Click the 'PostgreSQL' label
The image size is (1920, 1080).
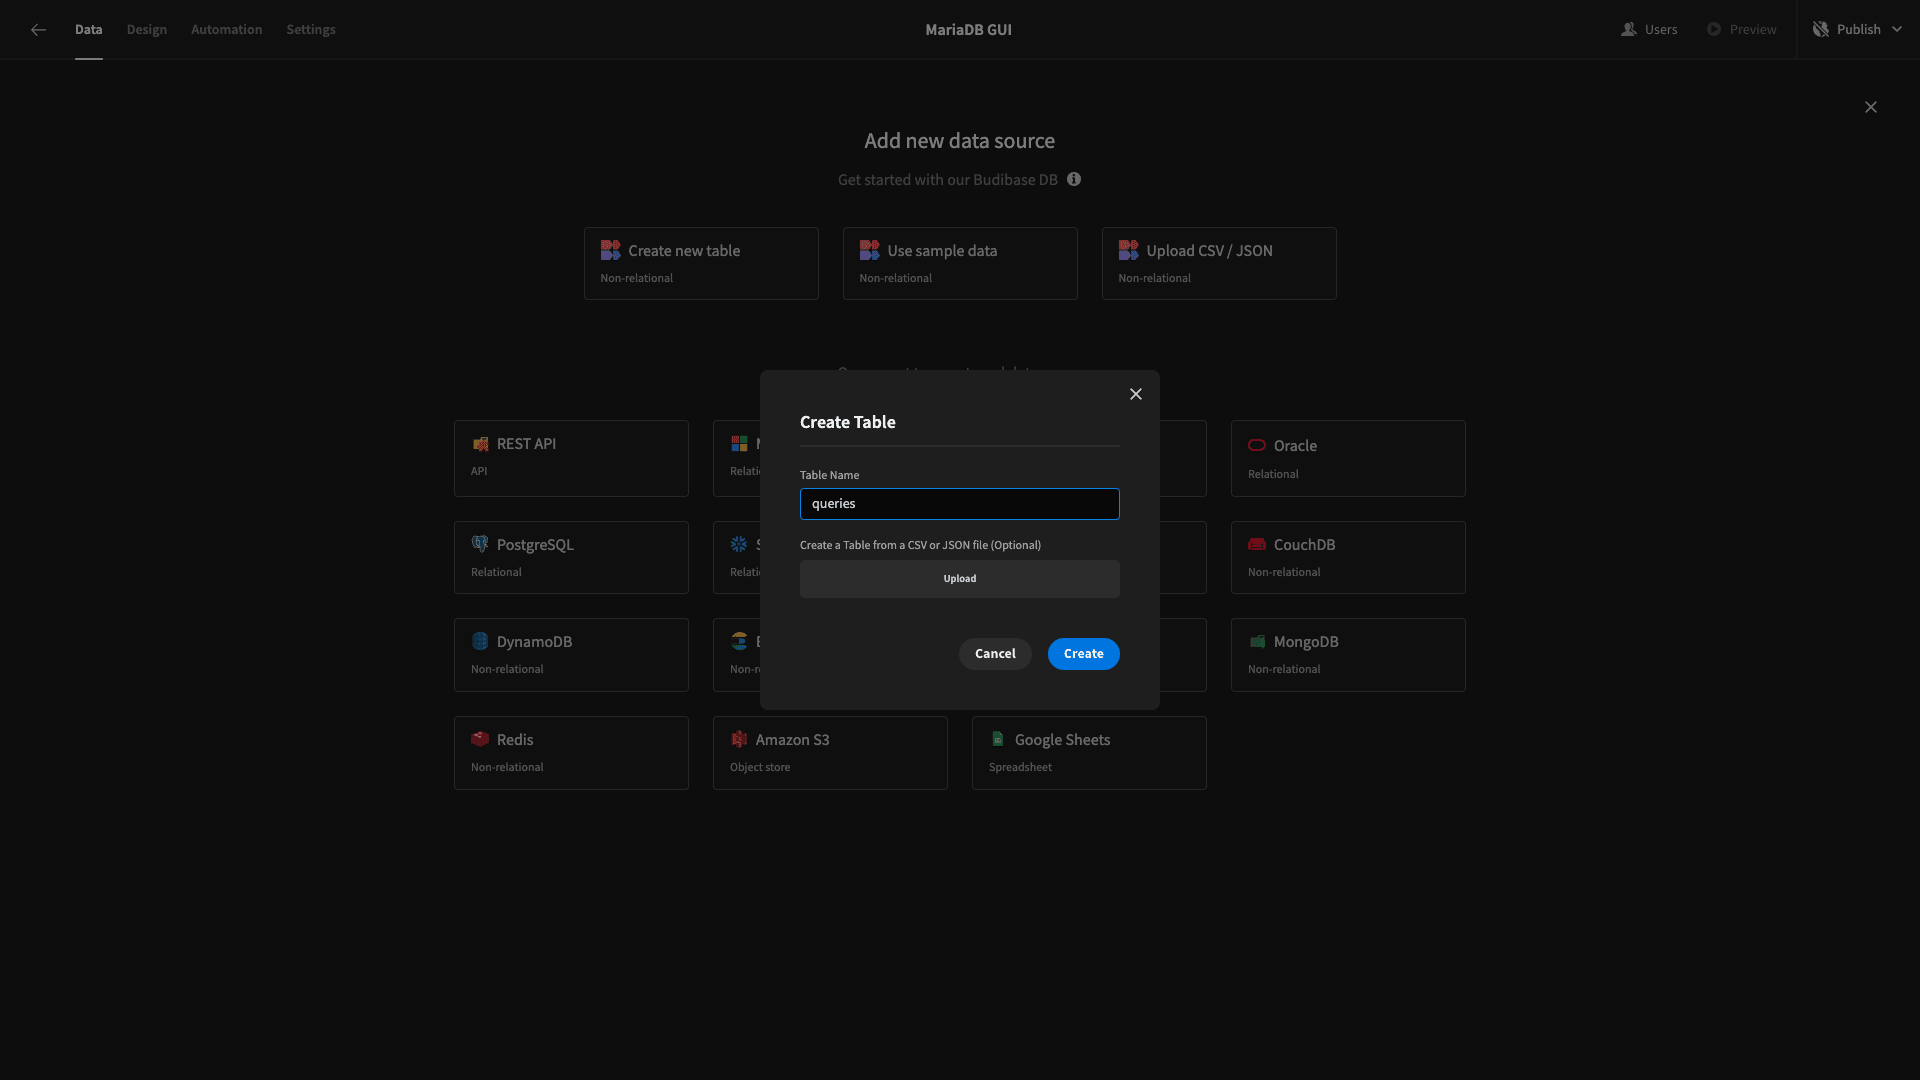[535, 545]
